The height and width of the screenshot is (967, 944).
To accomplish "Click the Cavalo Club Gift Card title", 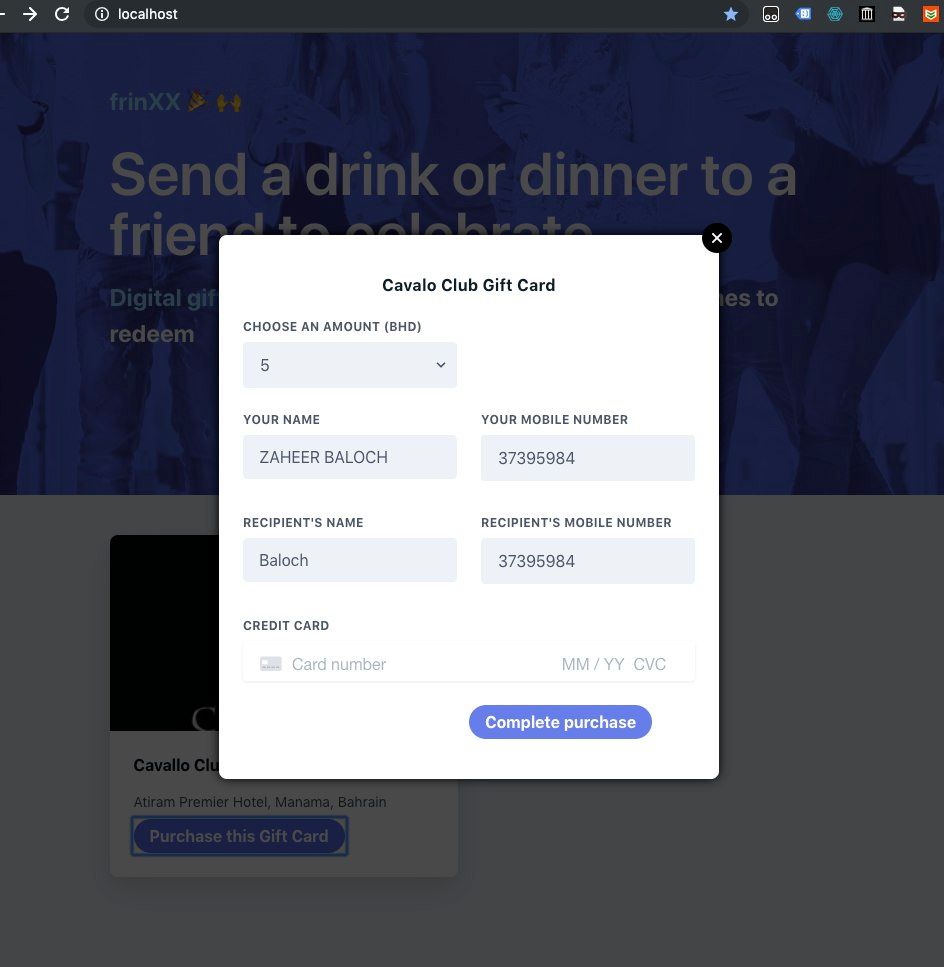I will click(469, 285).
